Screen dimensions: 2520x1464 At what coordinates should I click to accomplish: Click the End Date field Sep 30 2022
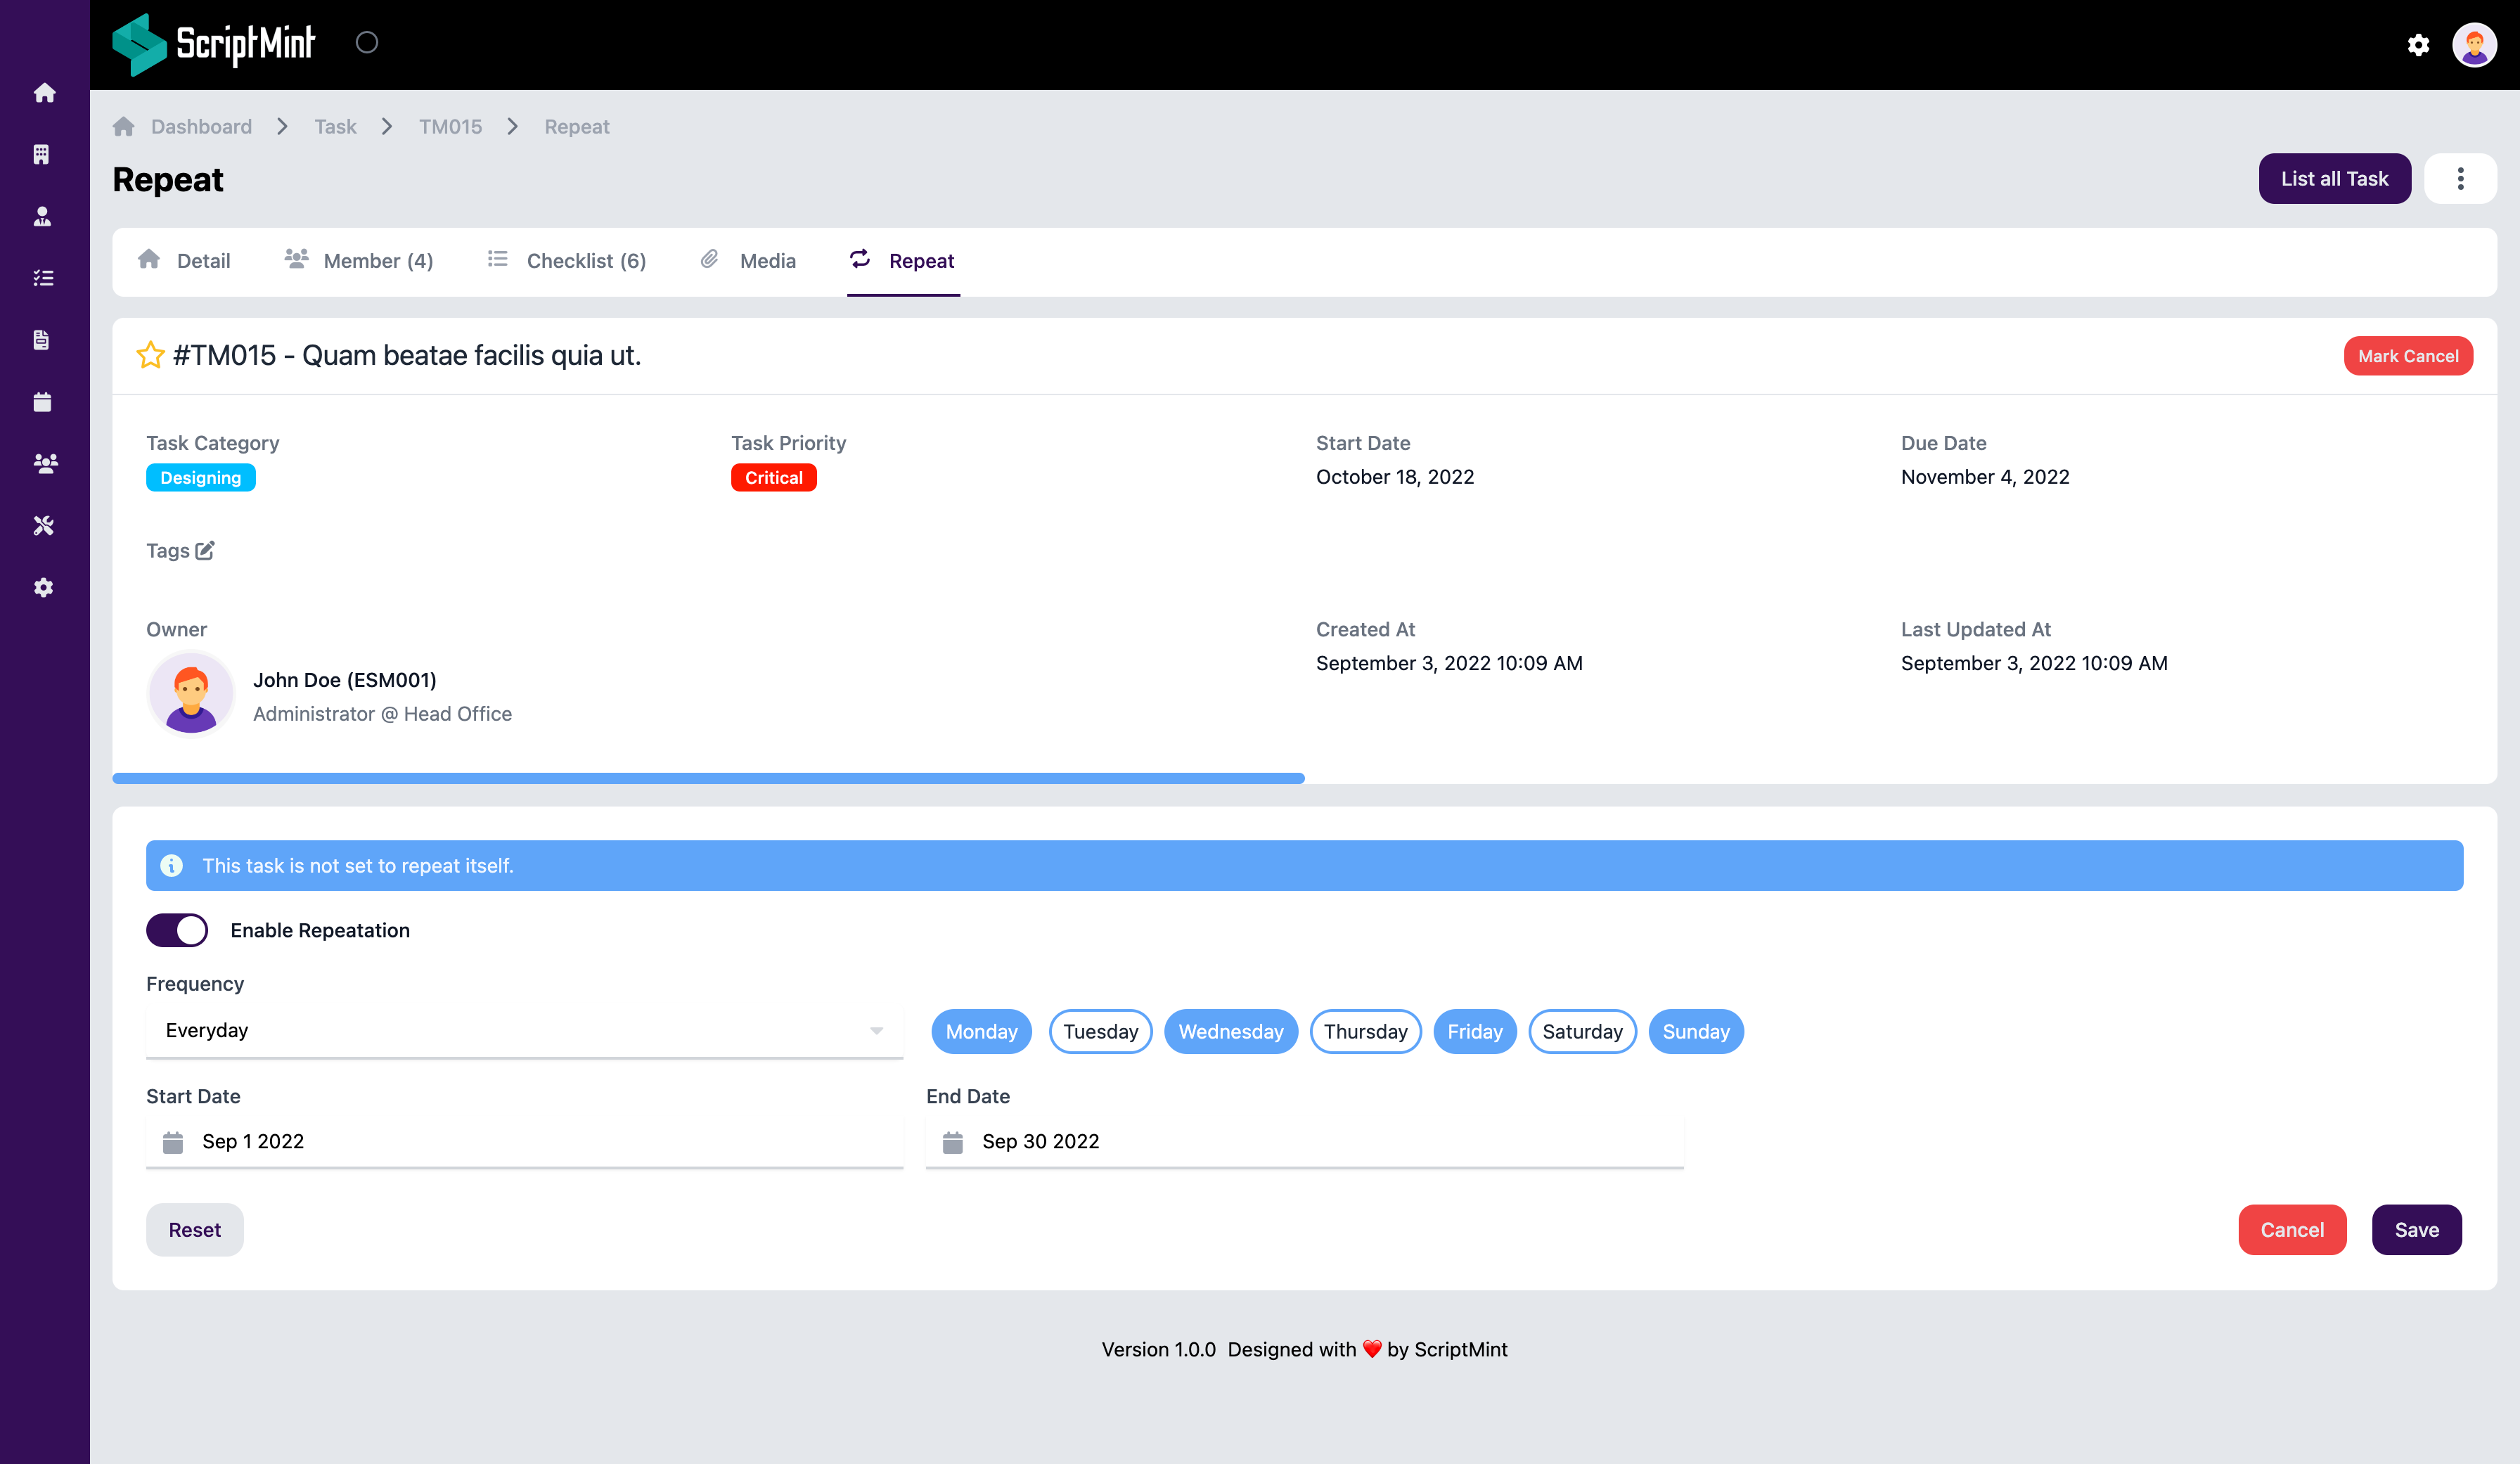1304,1141
